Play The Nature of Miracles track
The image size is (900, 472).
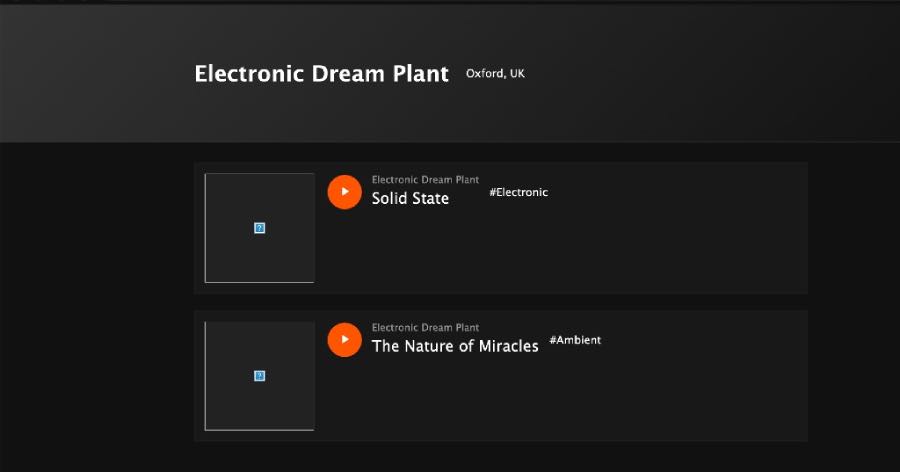coord(344,340)
